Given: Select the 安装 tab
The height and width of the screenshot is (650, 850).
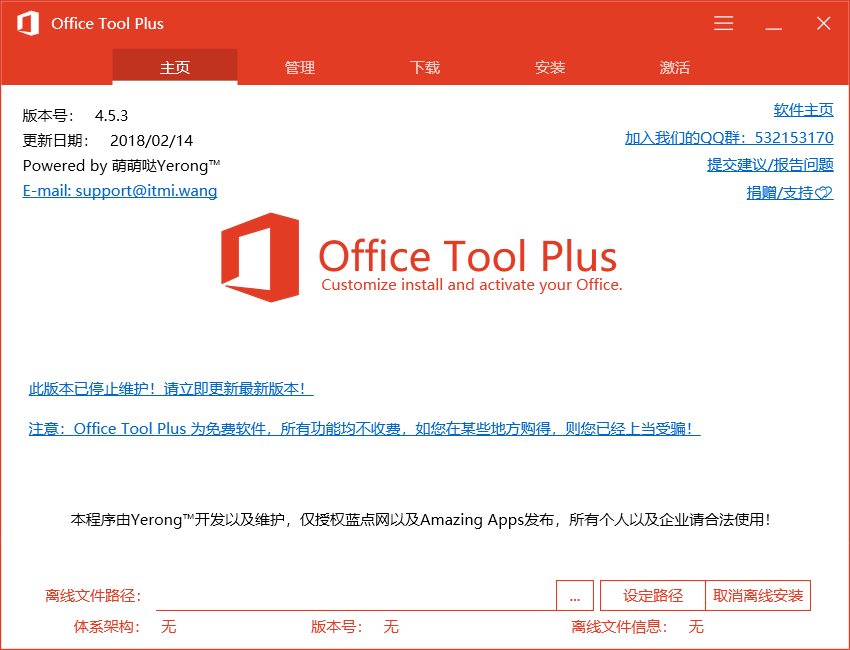Looking at the screenshot, I should point(550,68).
